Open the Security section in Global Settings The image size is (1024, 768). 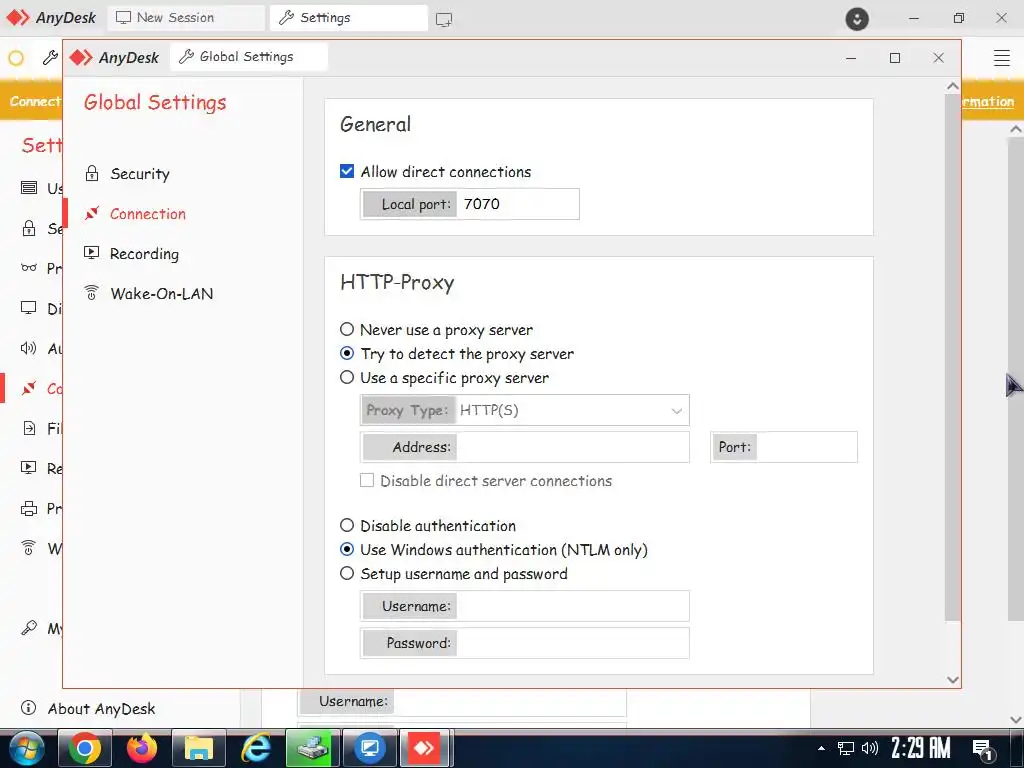140,174
